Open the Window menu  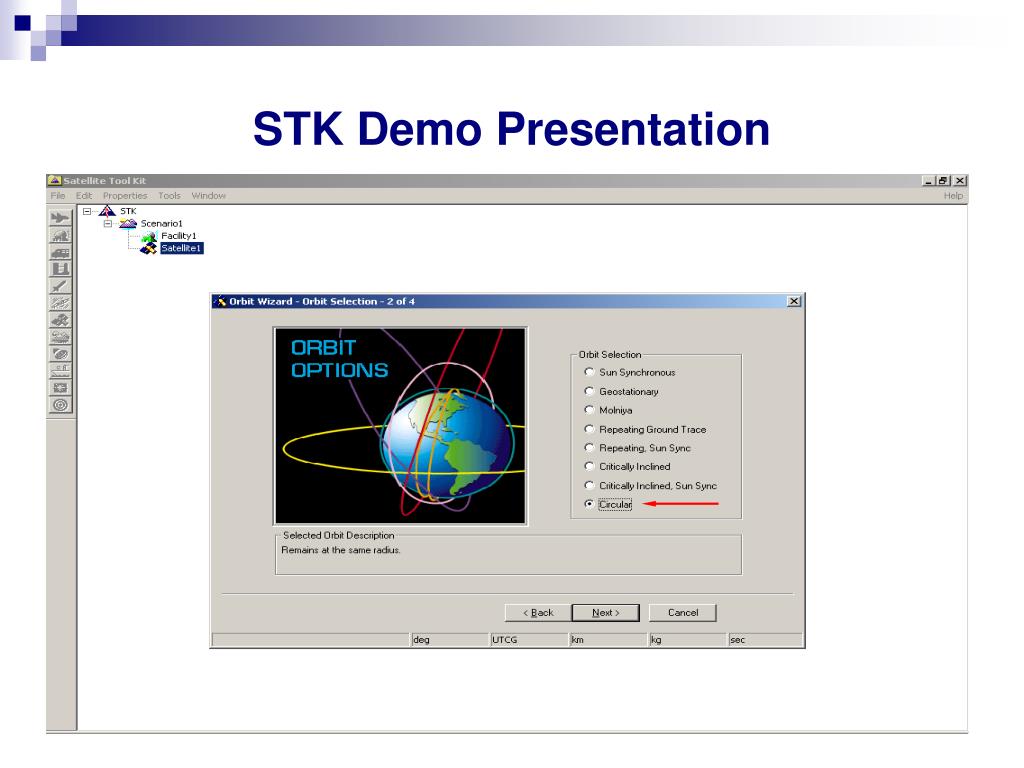(208, 196)
